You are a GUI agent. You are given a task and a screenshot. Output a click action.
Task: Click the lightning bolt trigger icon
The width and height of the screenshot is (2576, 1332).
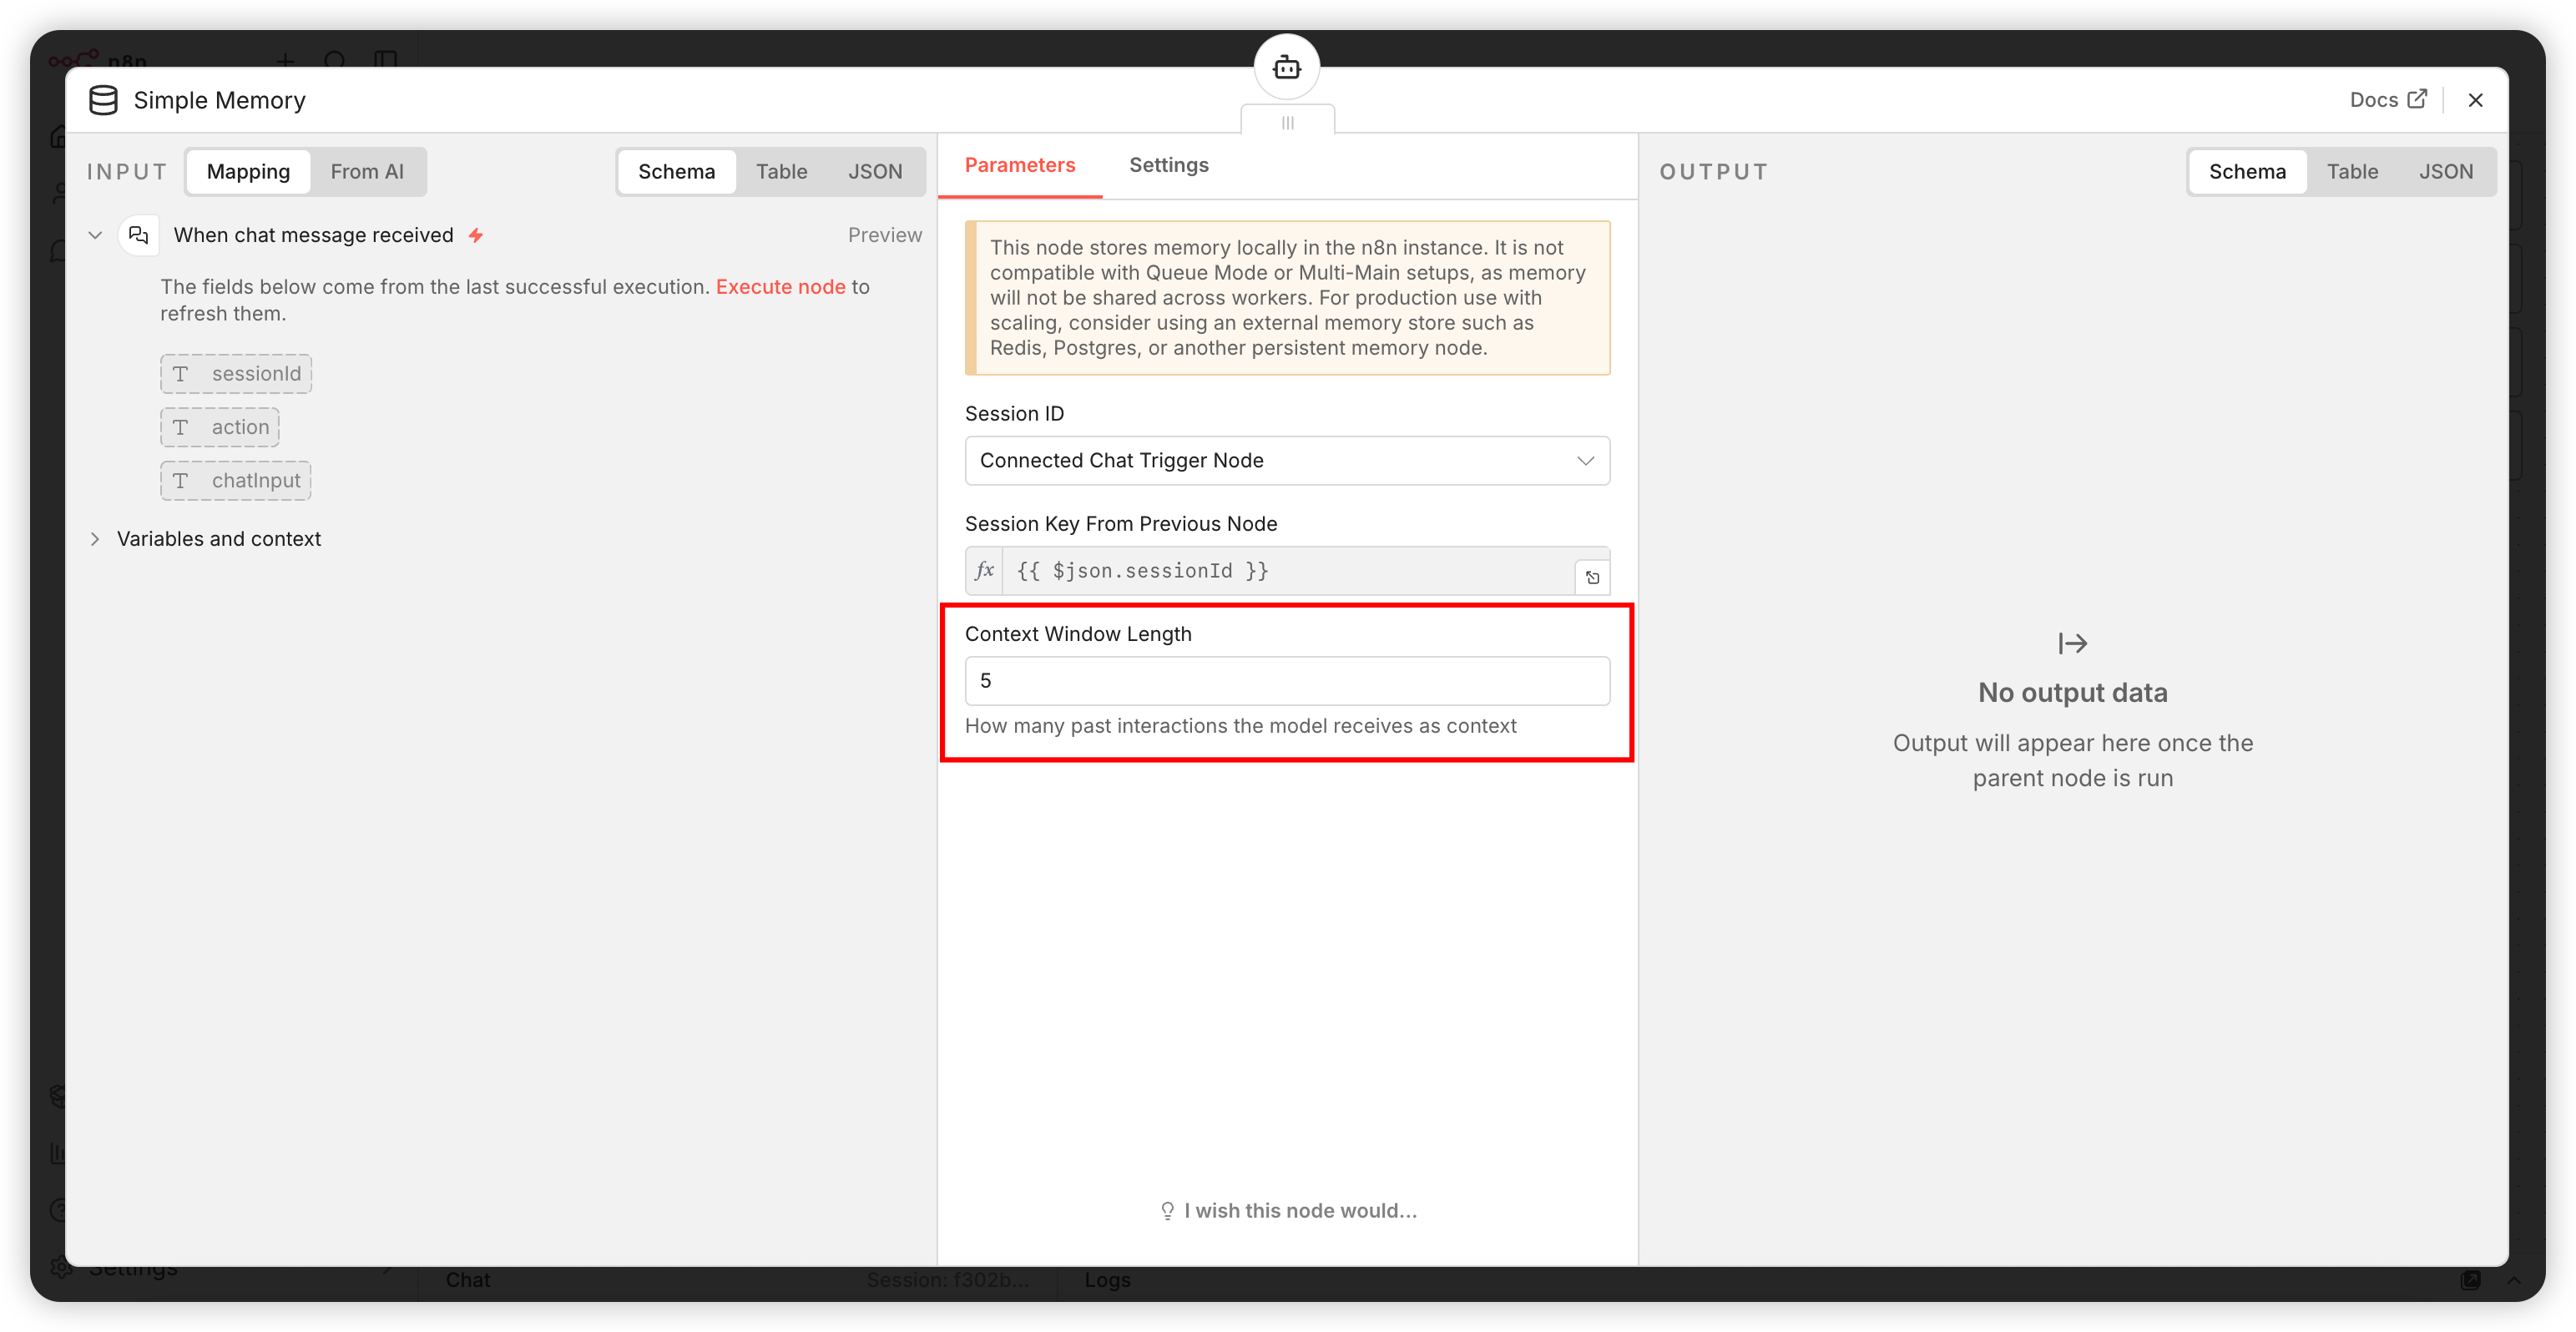point(476,235)
